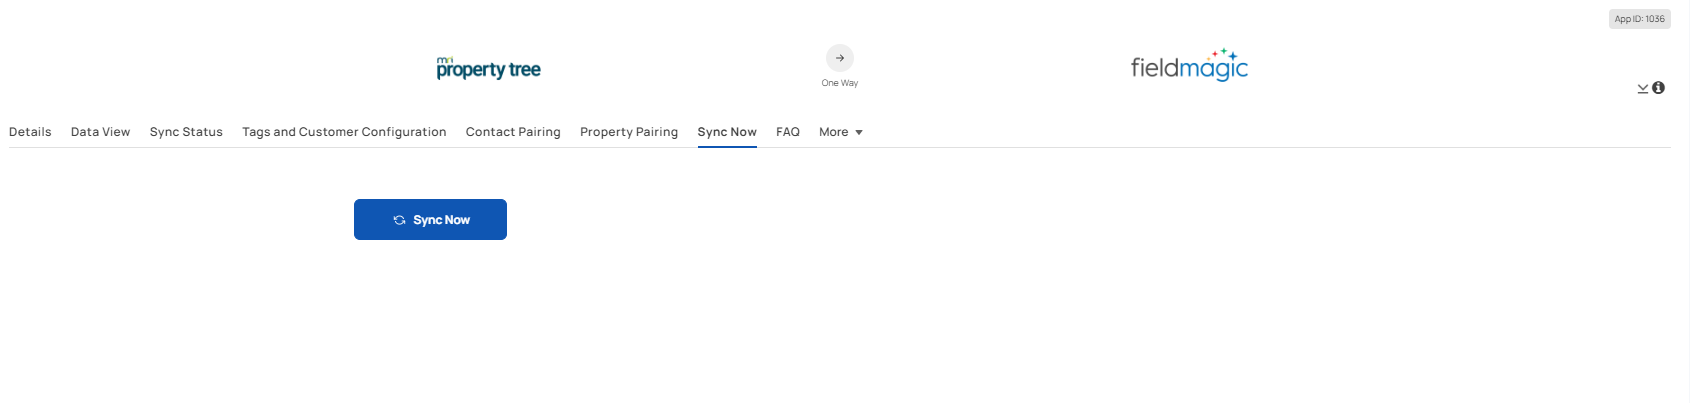Click the One Way label
The image size is (1690, 403).
click(840, 83)
